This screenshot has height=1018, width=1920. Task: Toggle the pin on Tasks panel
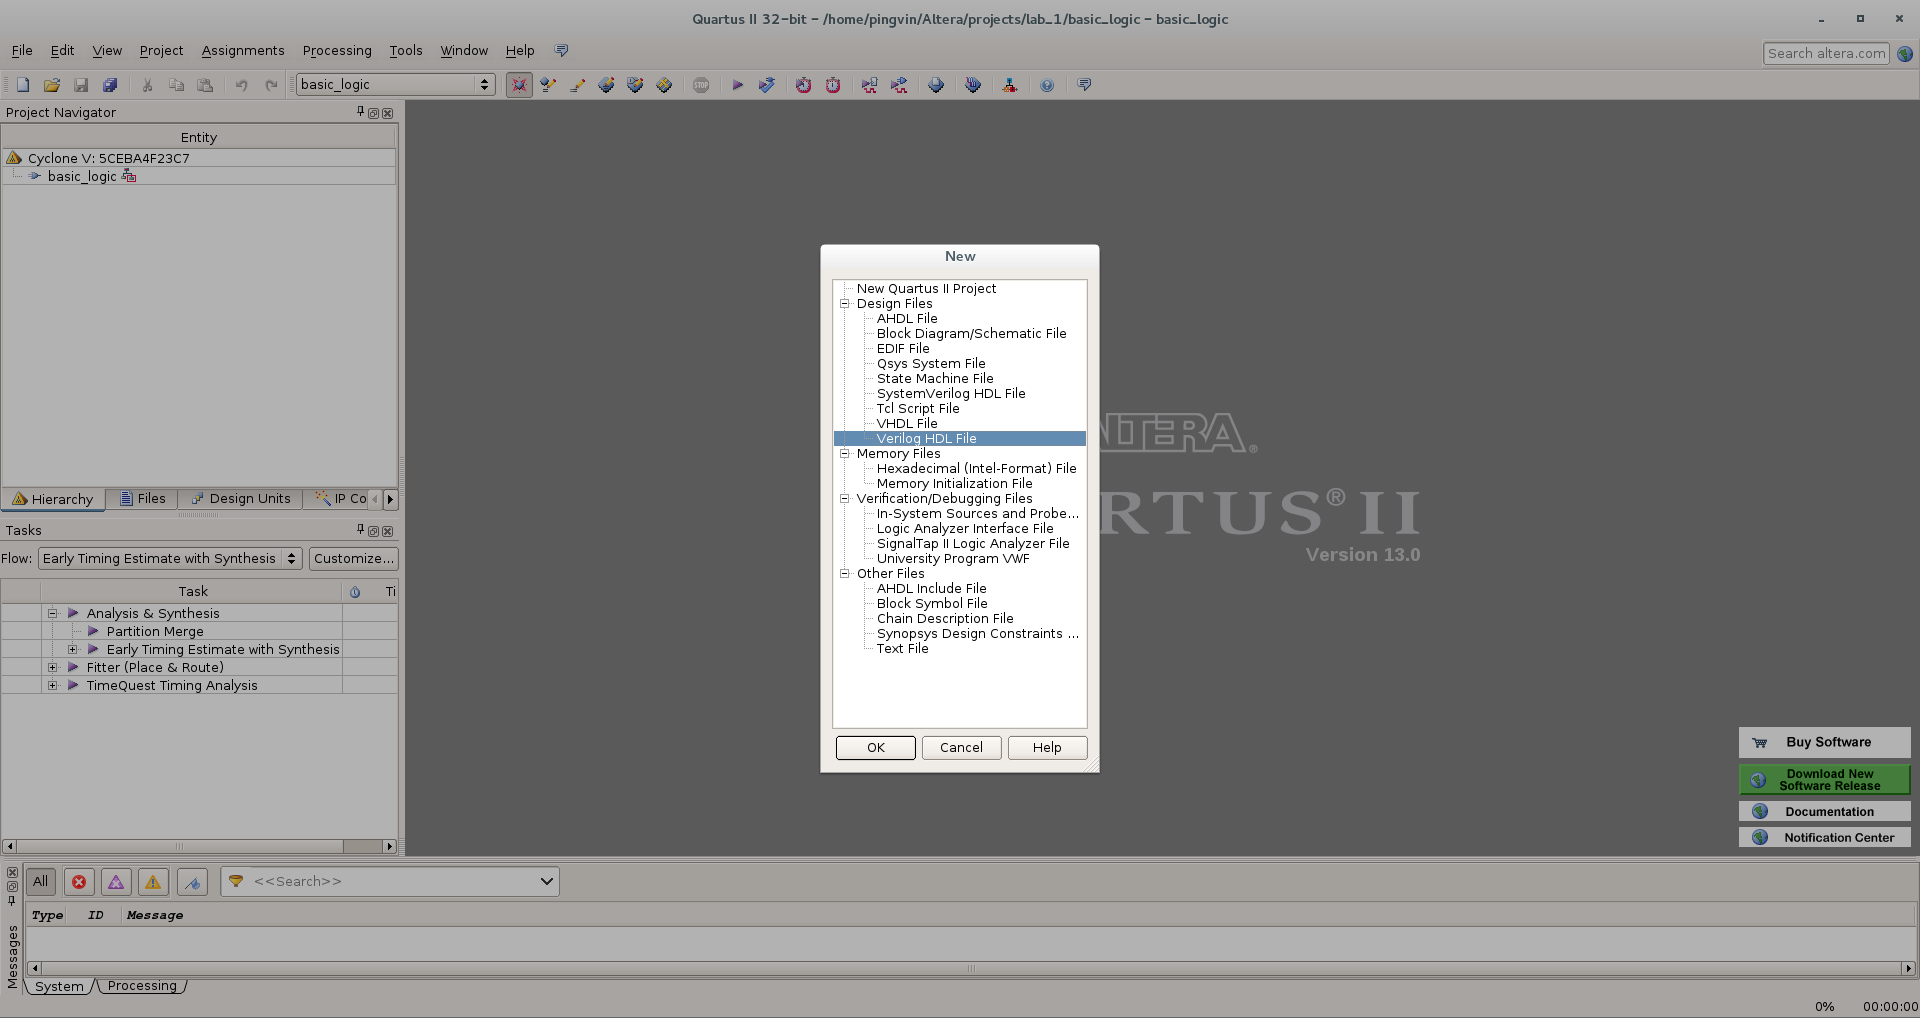(360, 530)
